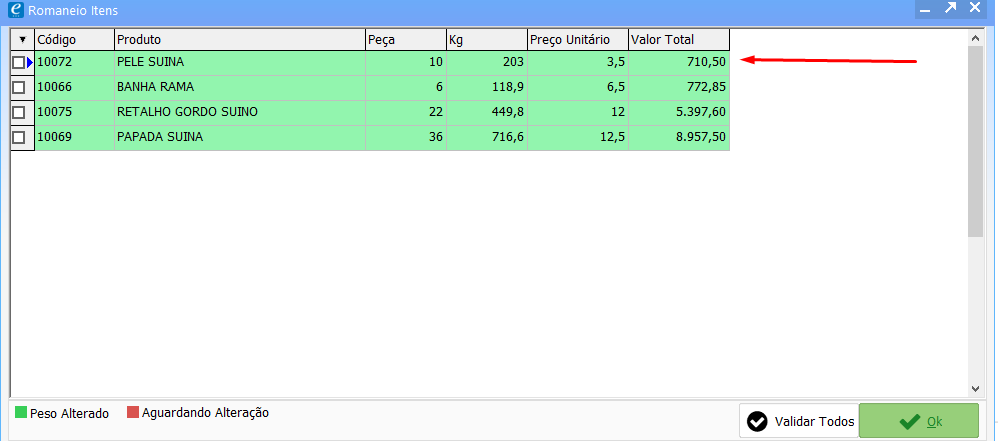Click the checkmark icon on Validar Todos
Screen dimensions: 998x441
tap(757, 421)
